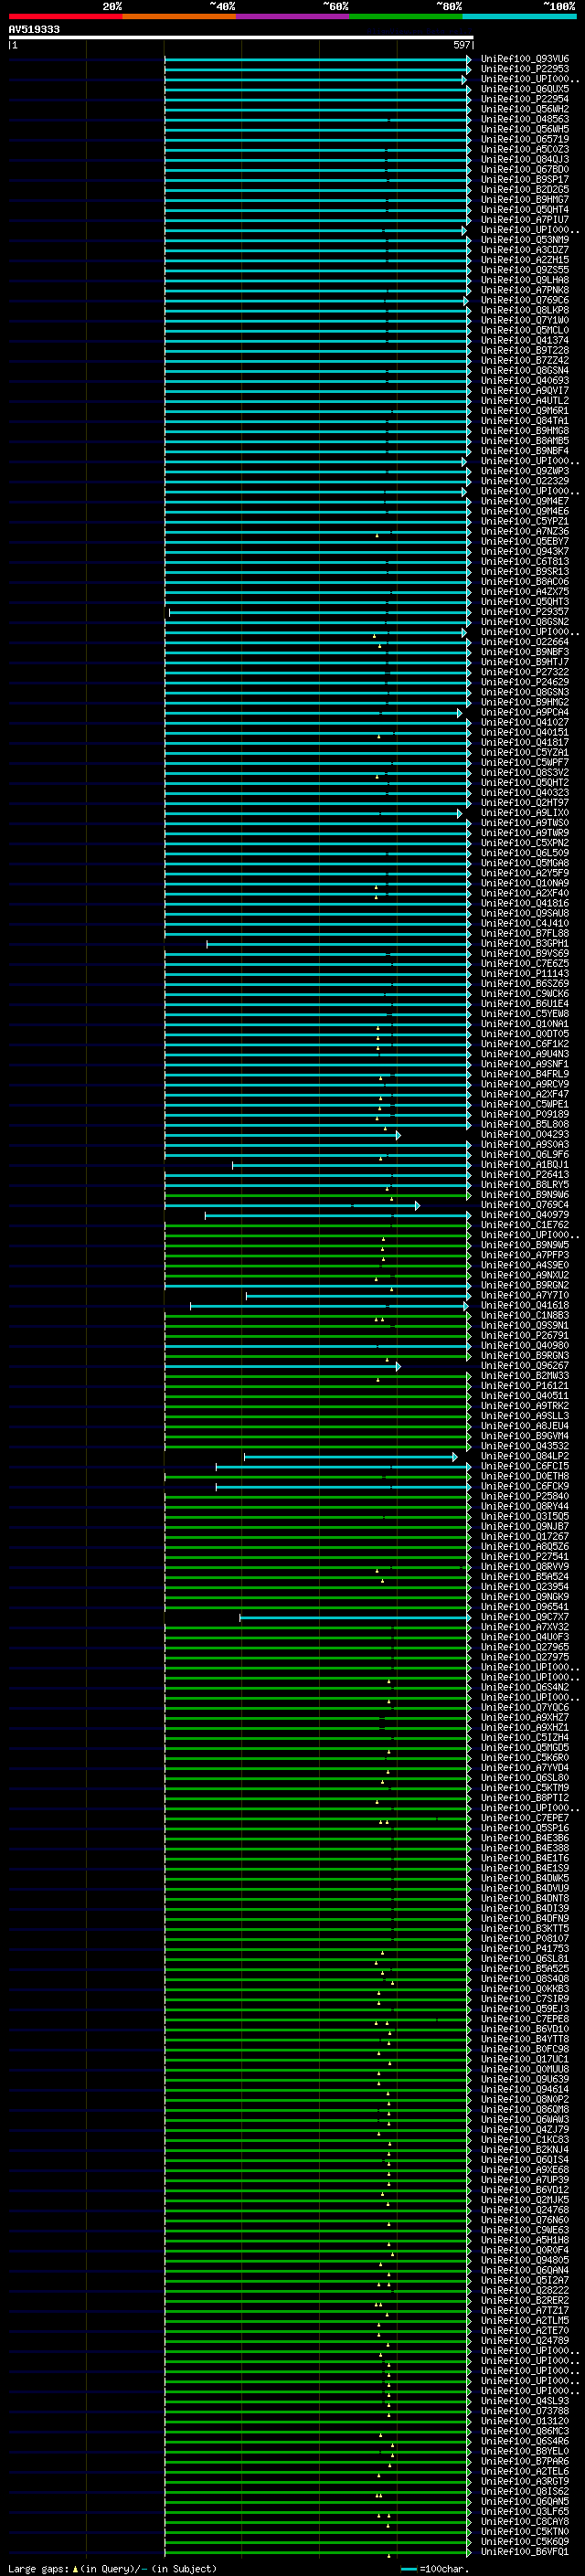The width and height of the screenshot is (585, 2576).
Task: Click the UniRef100_B9SP17 label
Action: [x=524, y=179]
